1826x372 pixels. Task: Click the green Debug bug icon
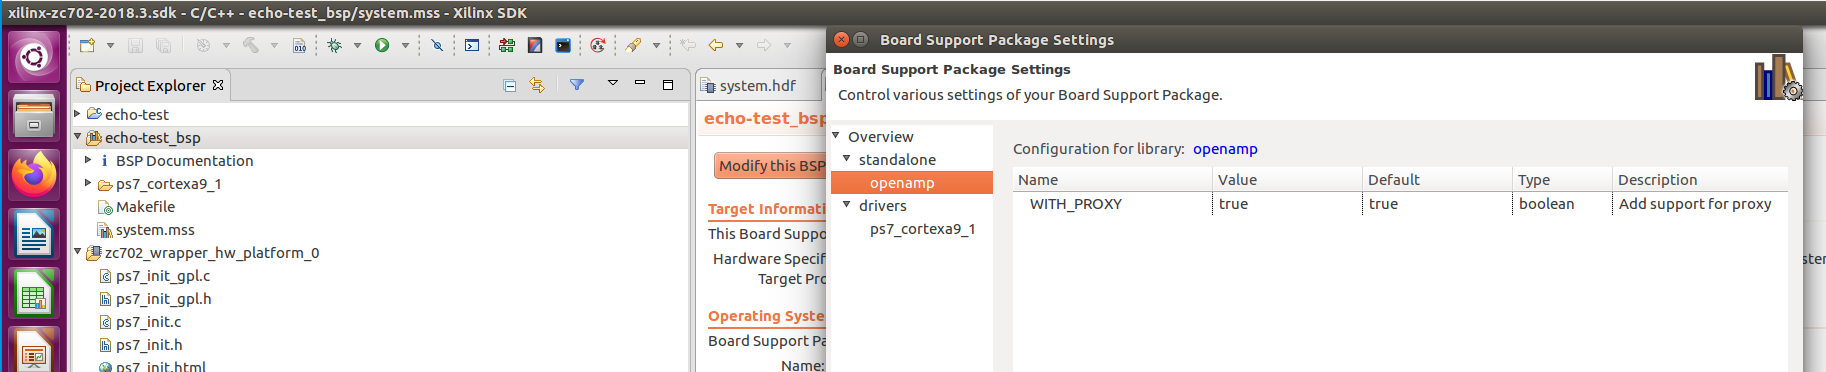335,45
